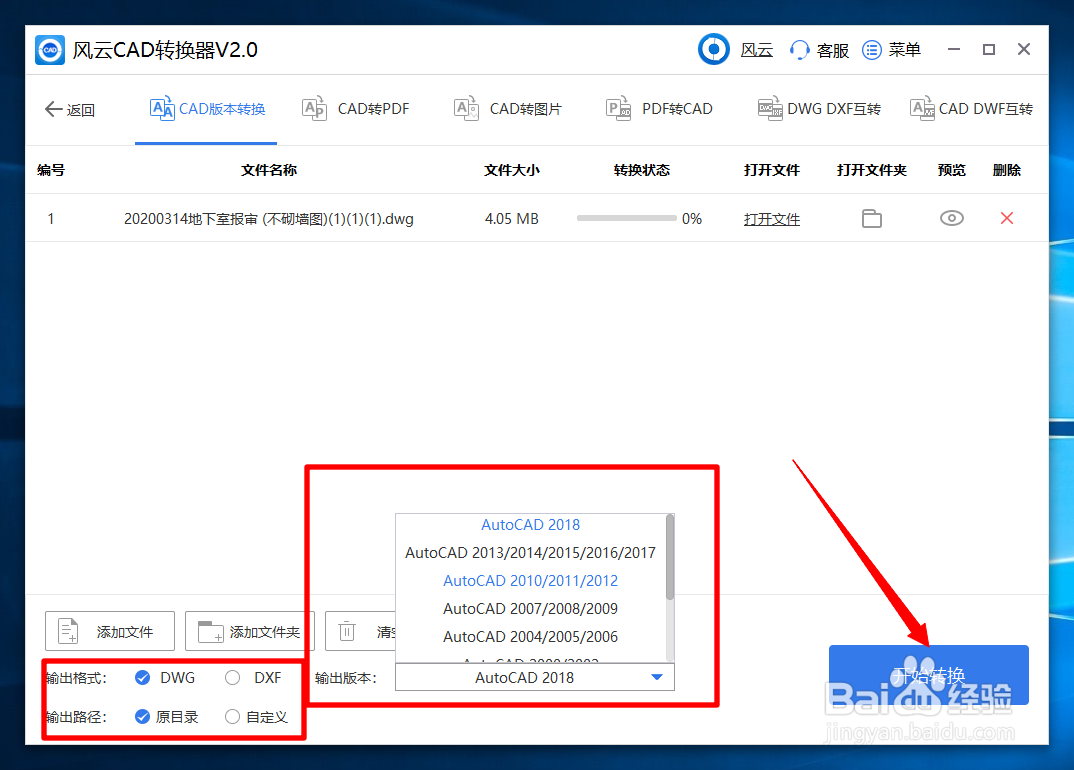Switch to CAD版本转换 tab
The image size is (1074, 770).
tap(207, 109)
